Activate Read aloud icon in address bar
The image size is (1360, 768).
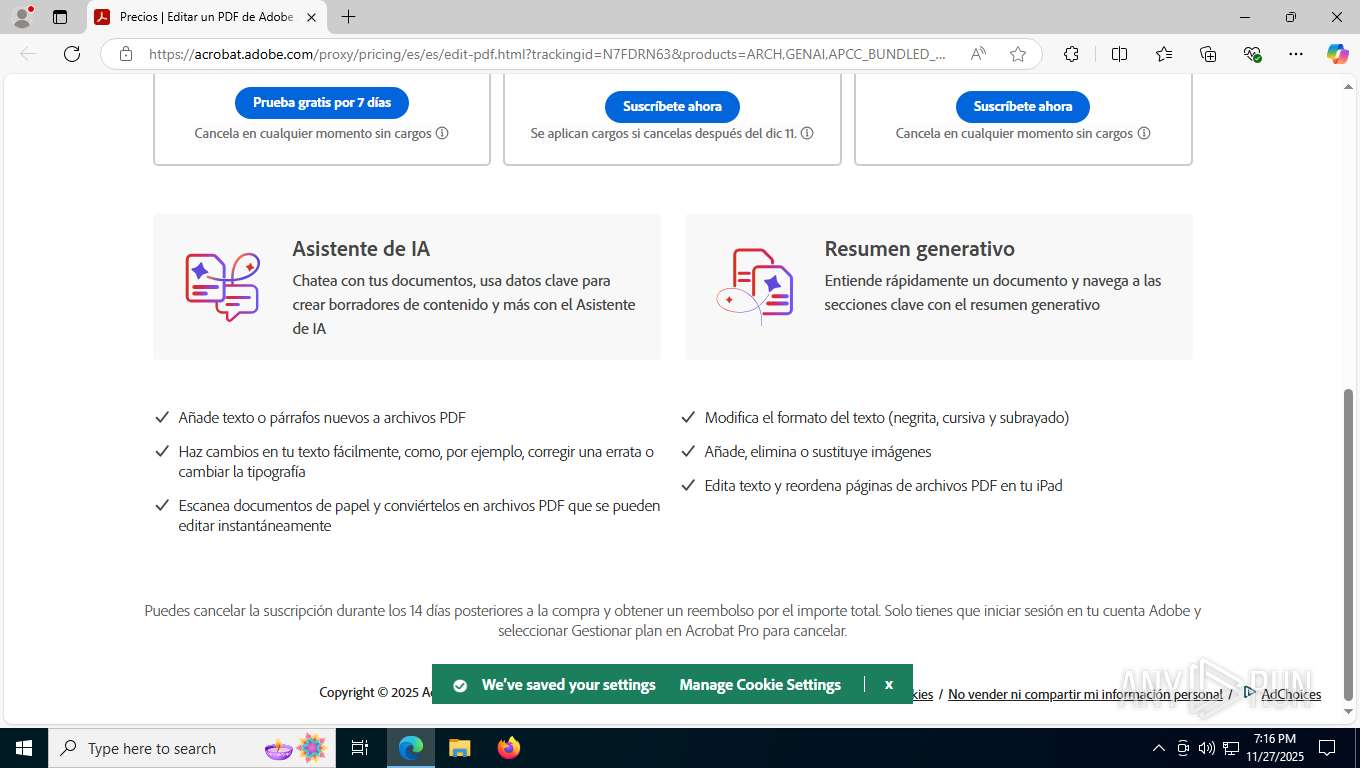coord(978,54)
